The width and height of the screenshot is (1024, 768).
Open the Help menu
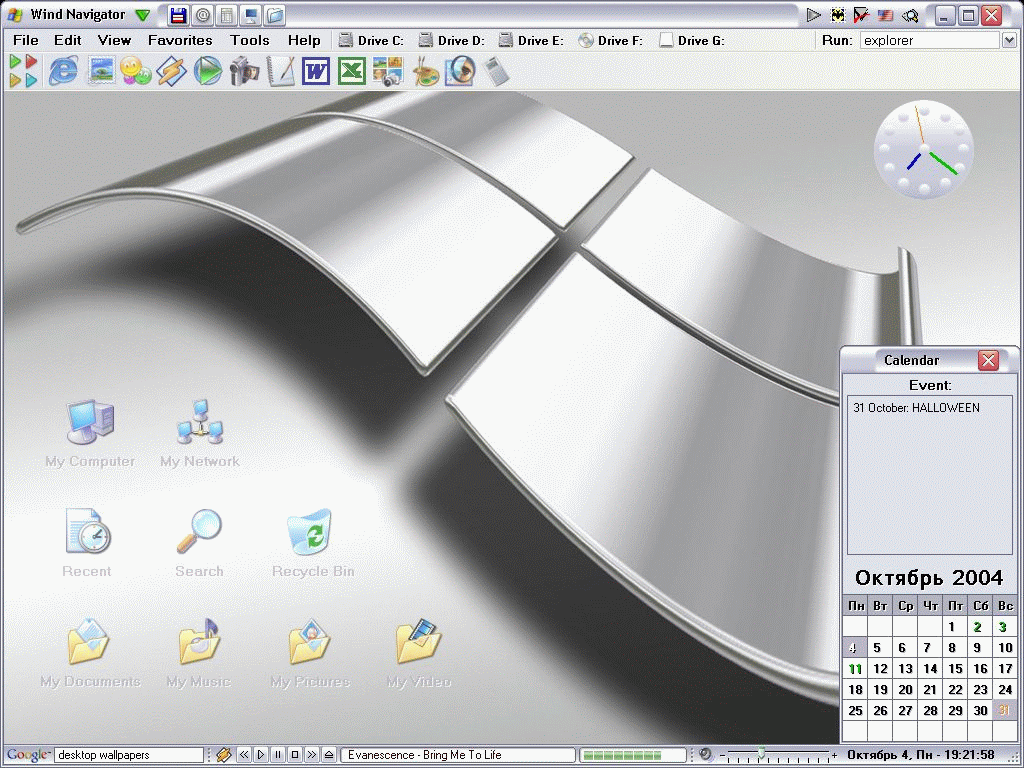[304, 40]
